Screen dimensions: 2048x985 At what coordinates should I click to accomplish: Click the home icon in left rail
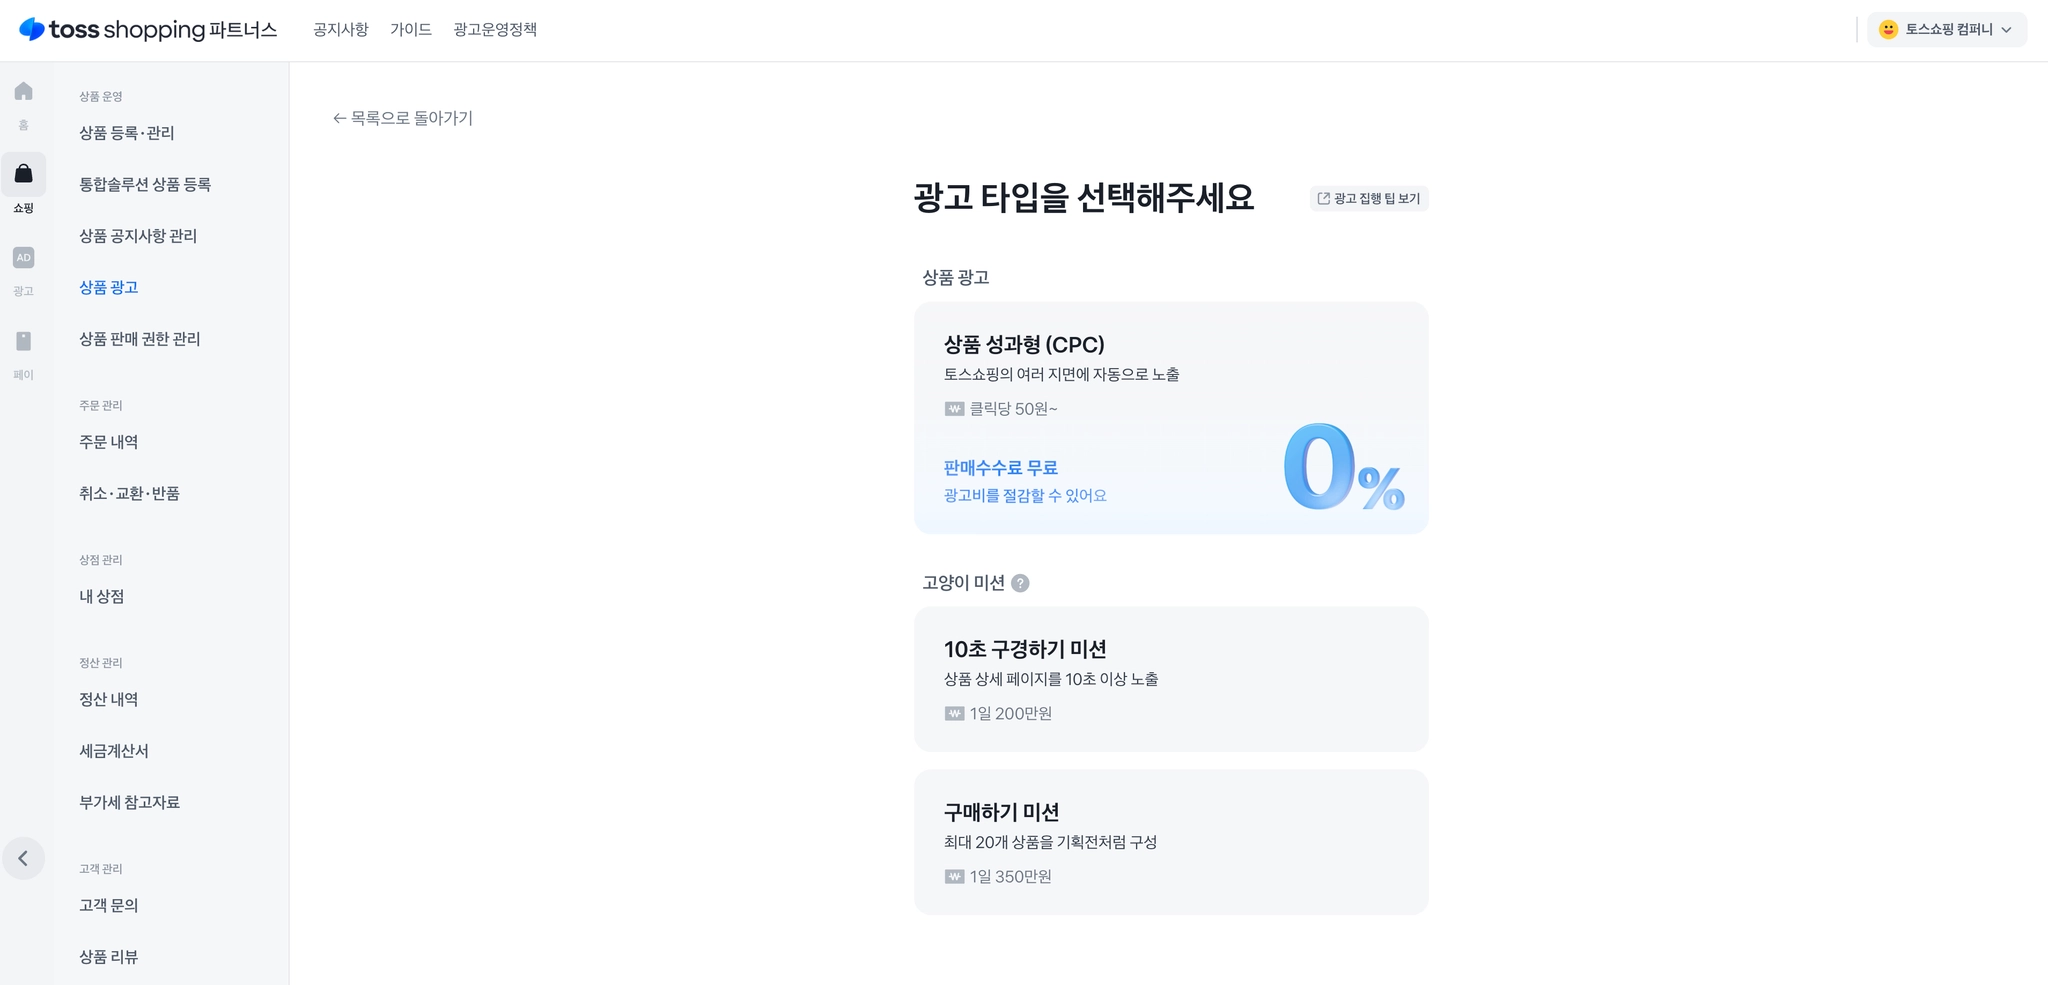coord(23,92)
